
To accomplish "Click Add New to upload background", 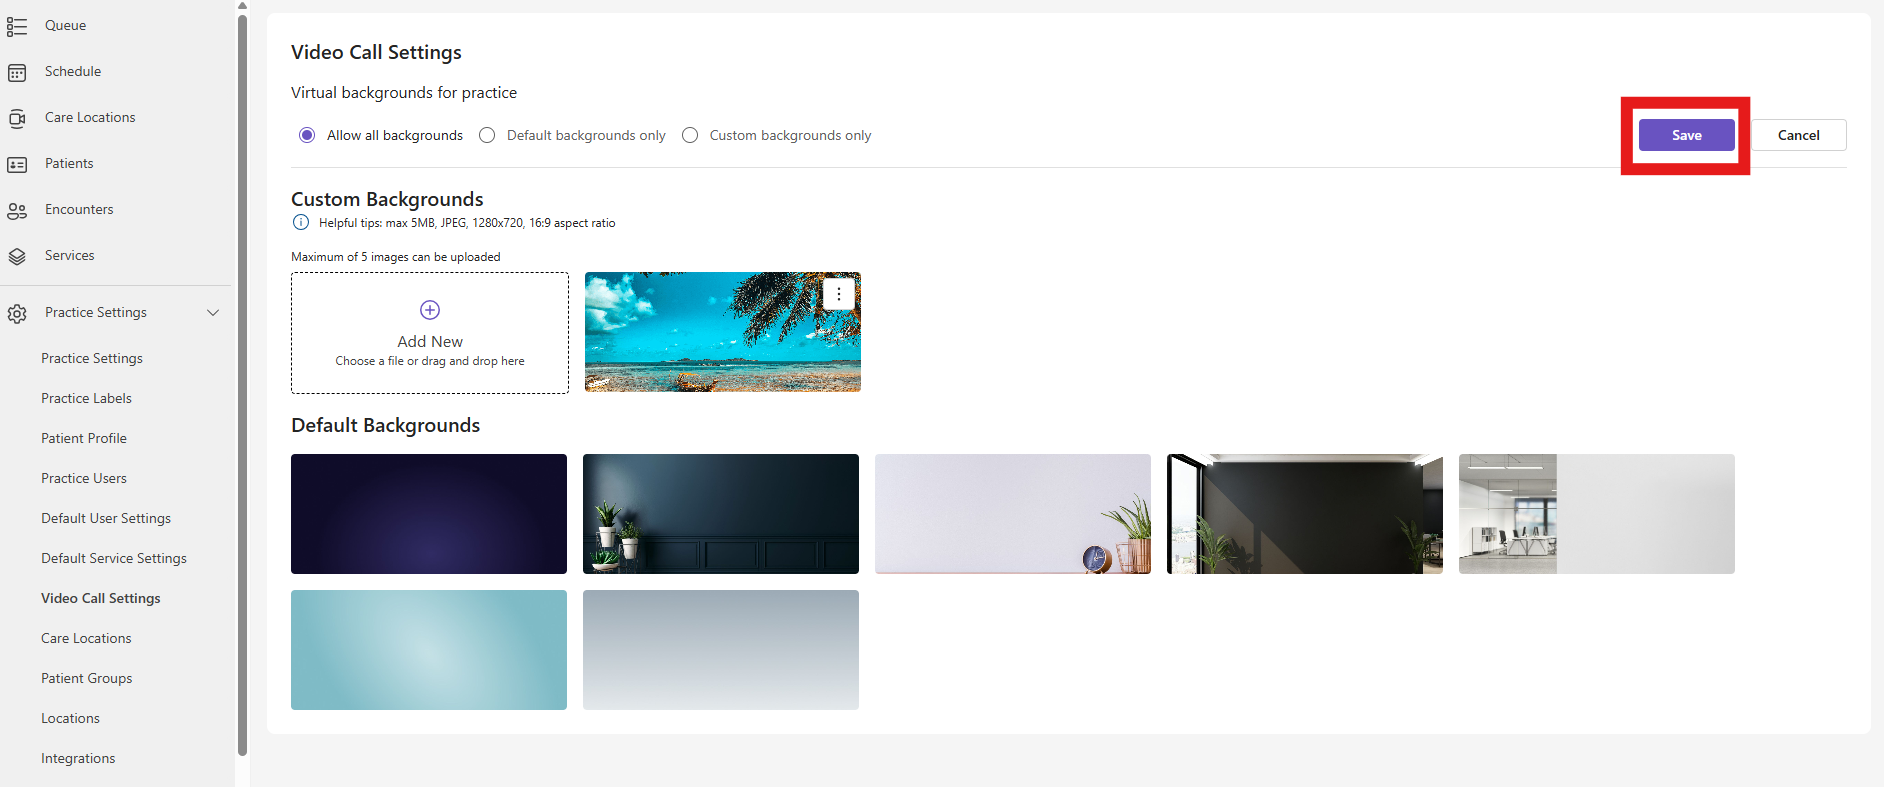I will tap(430, 333).
